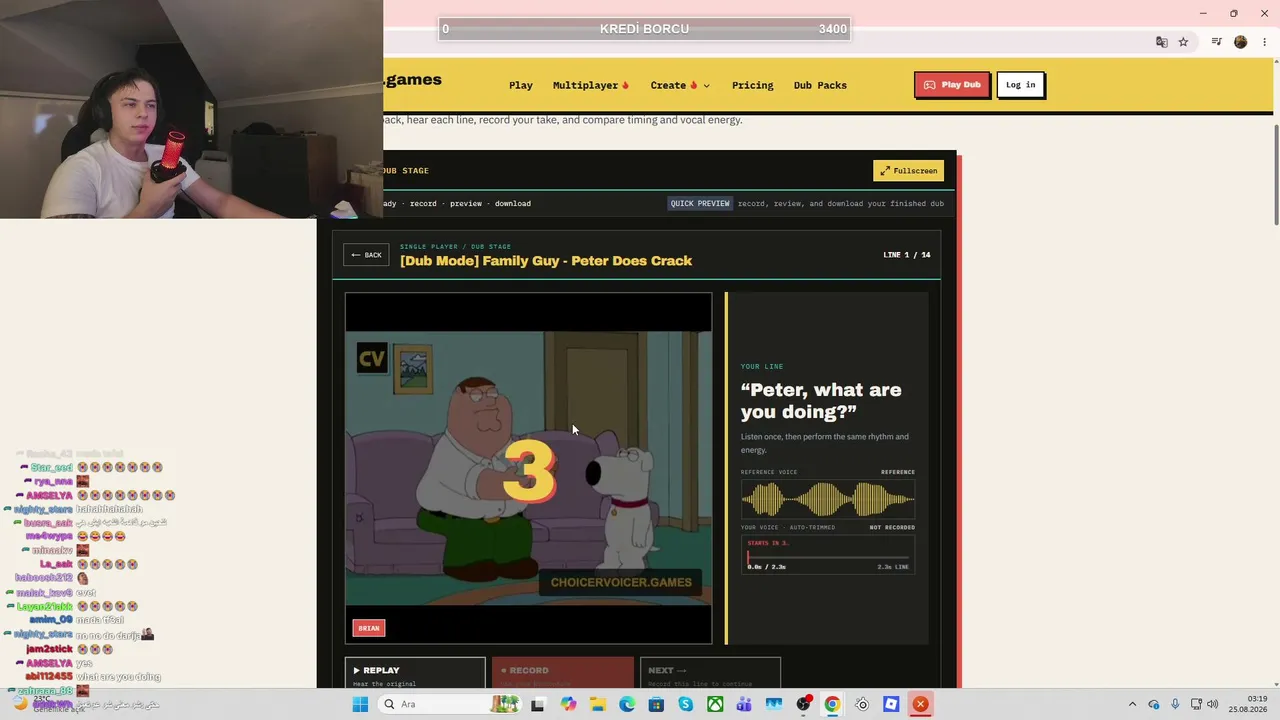Image resolution: width=1280 pixels, height=720 pixels.
Task: Click the 'download' step in the stage steps
Action: [x=513, y=203]
